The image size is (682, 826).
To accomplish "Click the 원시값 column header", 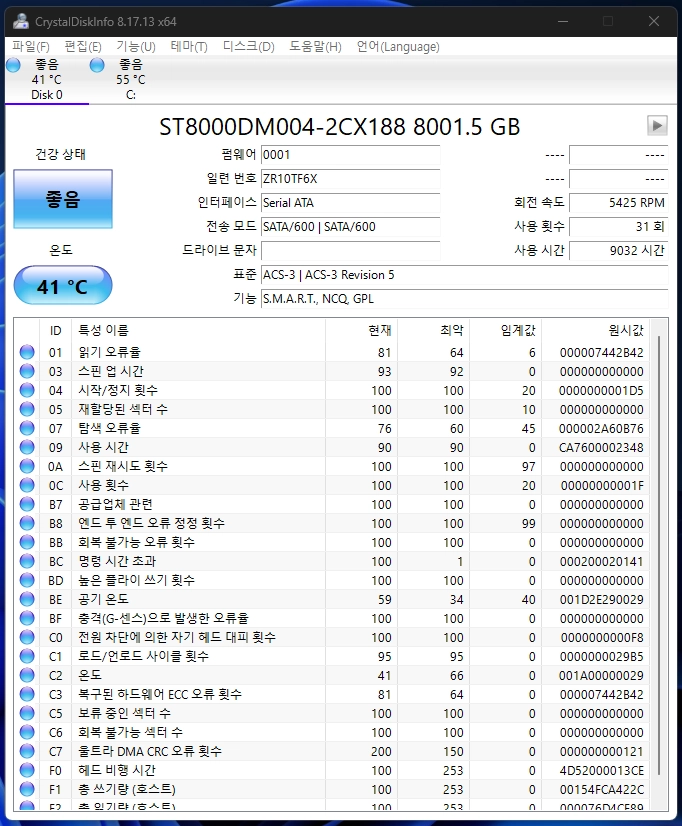I will 596,330.
